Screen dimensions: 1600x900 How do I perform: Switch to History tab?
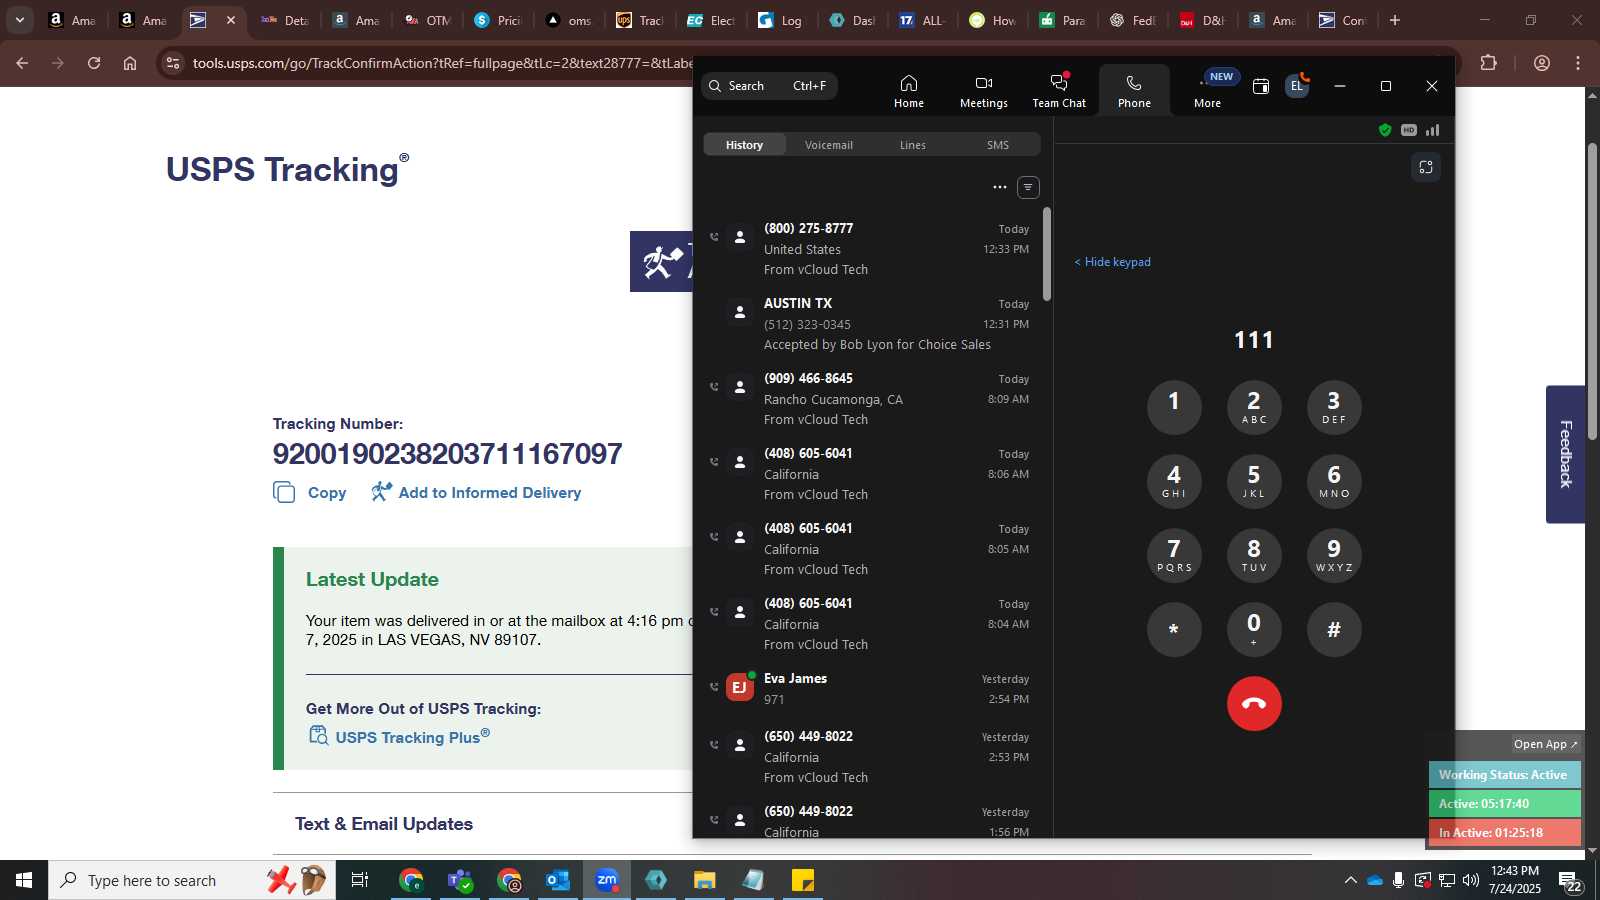click(x=744, y=145)
